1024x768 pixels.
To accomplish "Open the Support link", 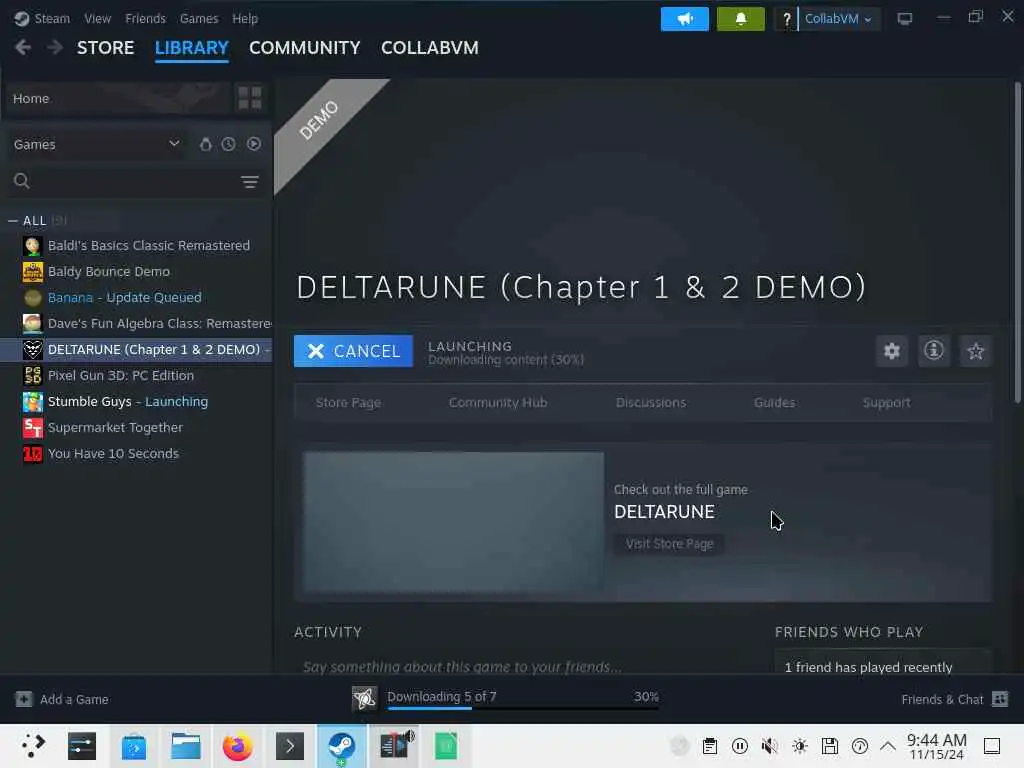I will pos(886,402).
